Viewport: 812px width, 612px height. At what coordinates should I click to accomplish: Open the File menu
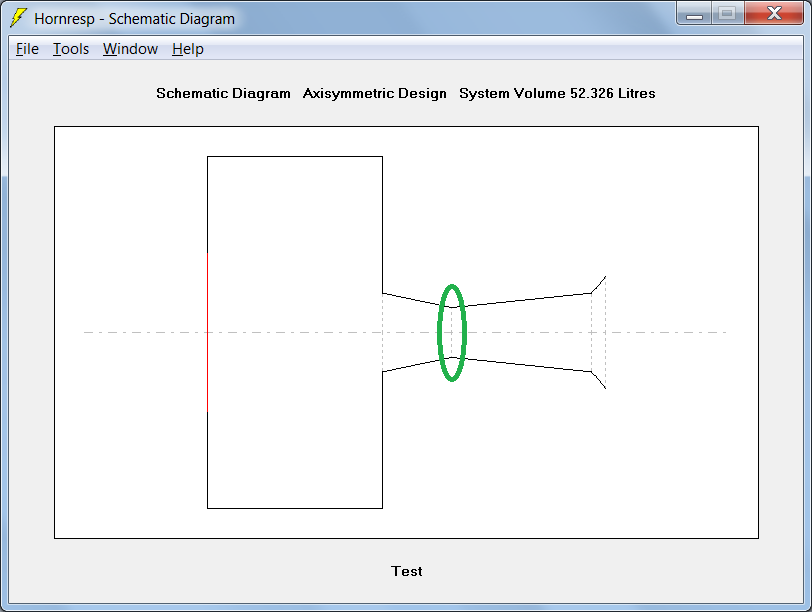click(x=27, y=49)
